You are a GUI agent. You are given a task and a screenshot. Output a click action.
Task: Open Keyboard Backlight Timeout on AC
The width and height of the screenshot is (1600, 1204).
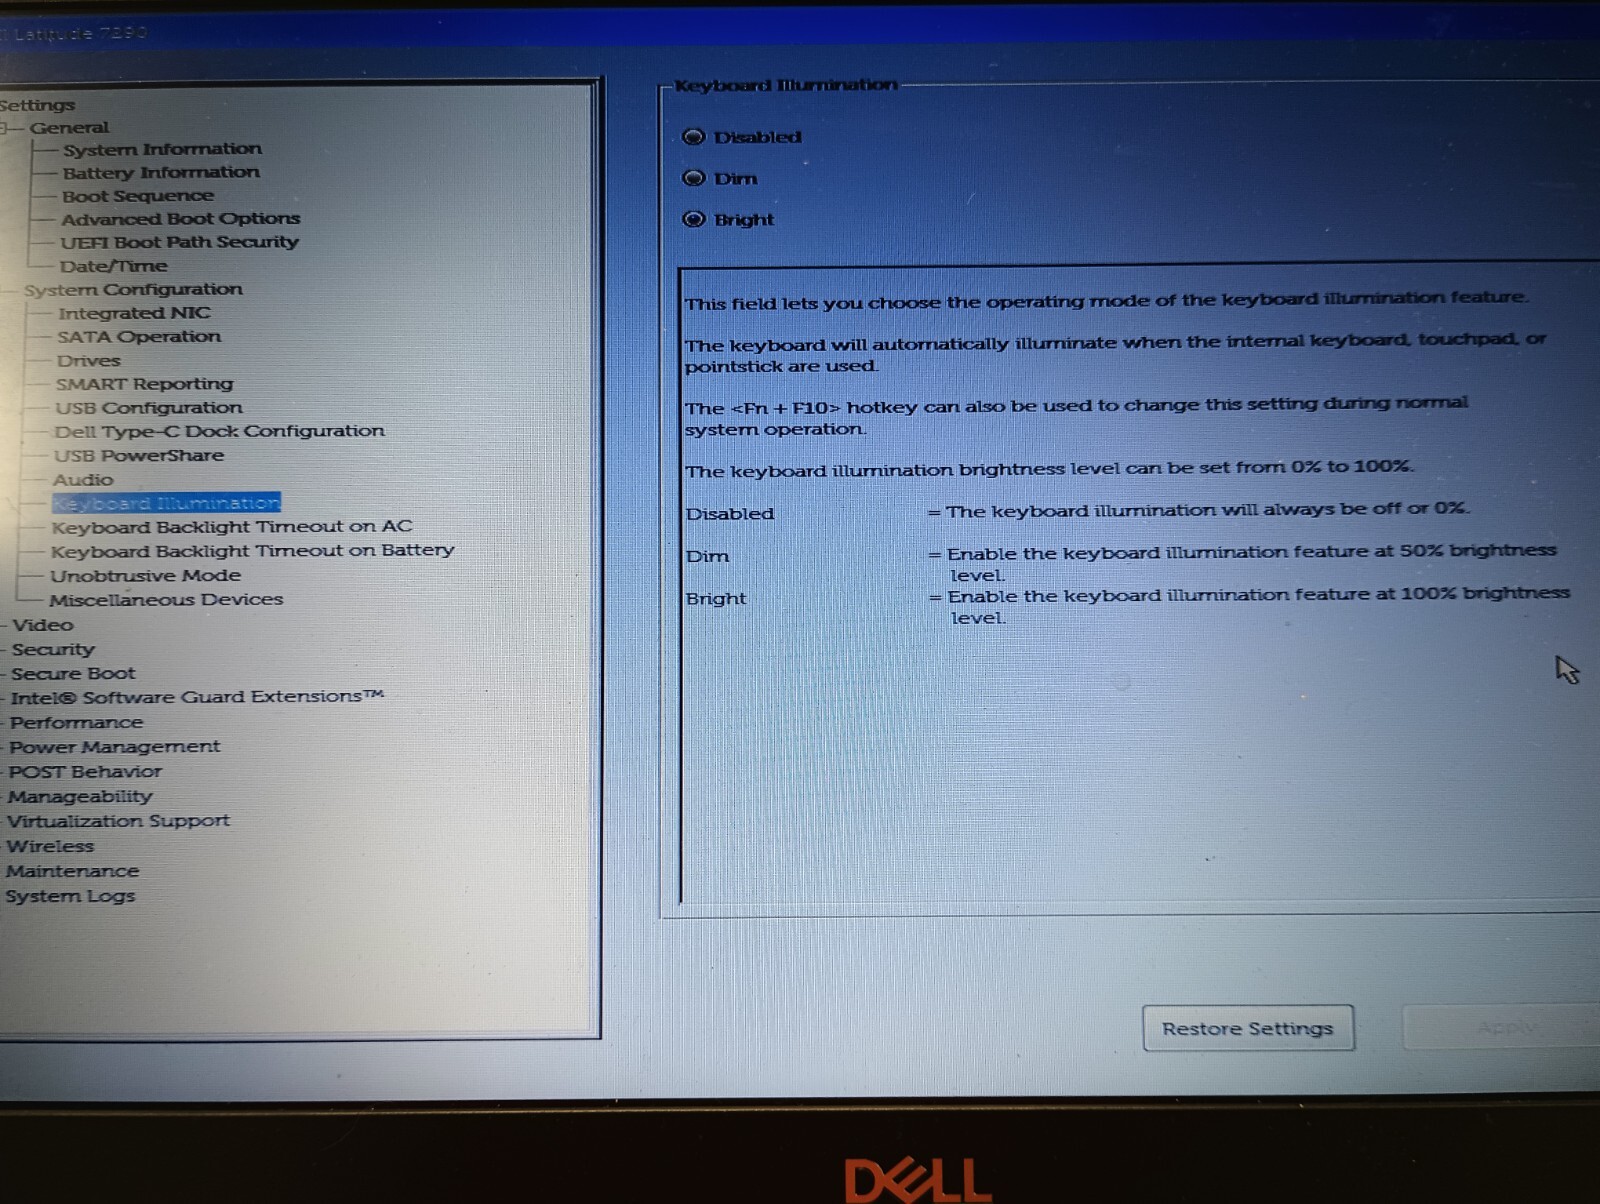pos(232,527)
